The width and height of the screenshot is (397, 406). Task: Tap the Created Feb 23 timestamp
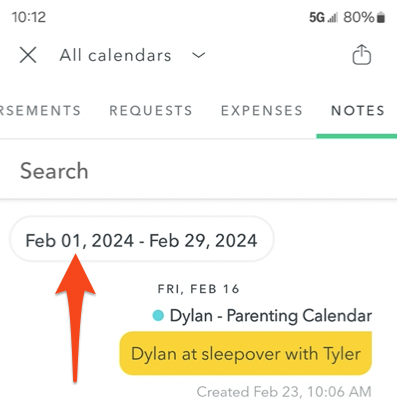pyautogui.click(x=284, y=392)
